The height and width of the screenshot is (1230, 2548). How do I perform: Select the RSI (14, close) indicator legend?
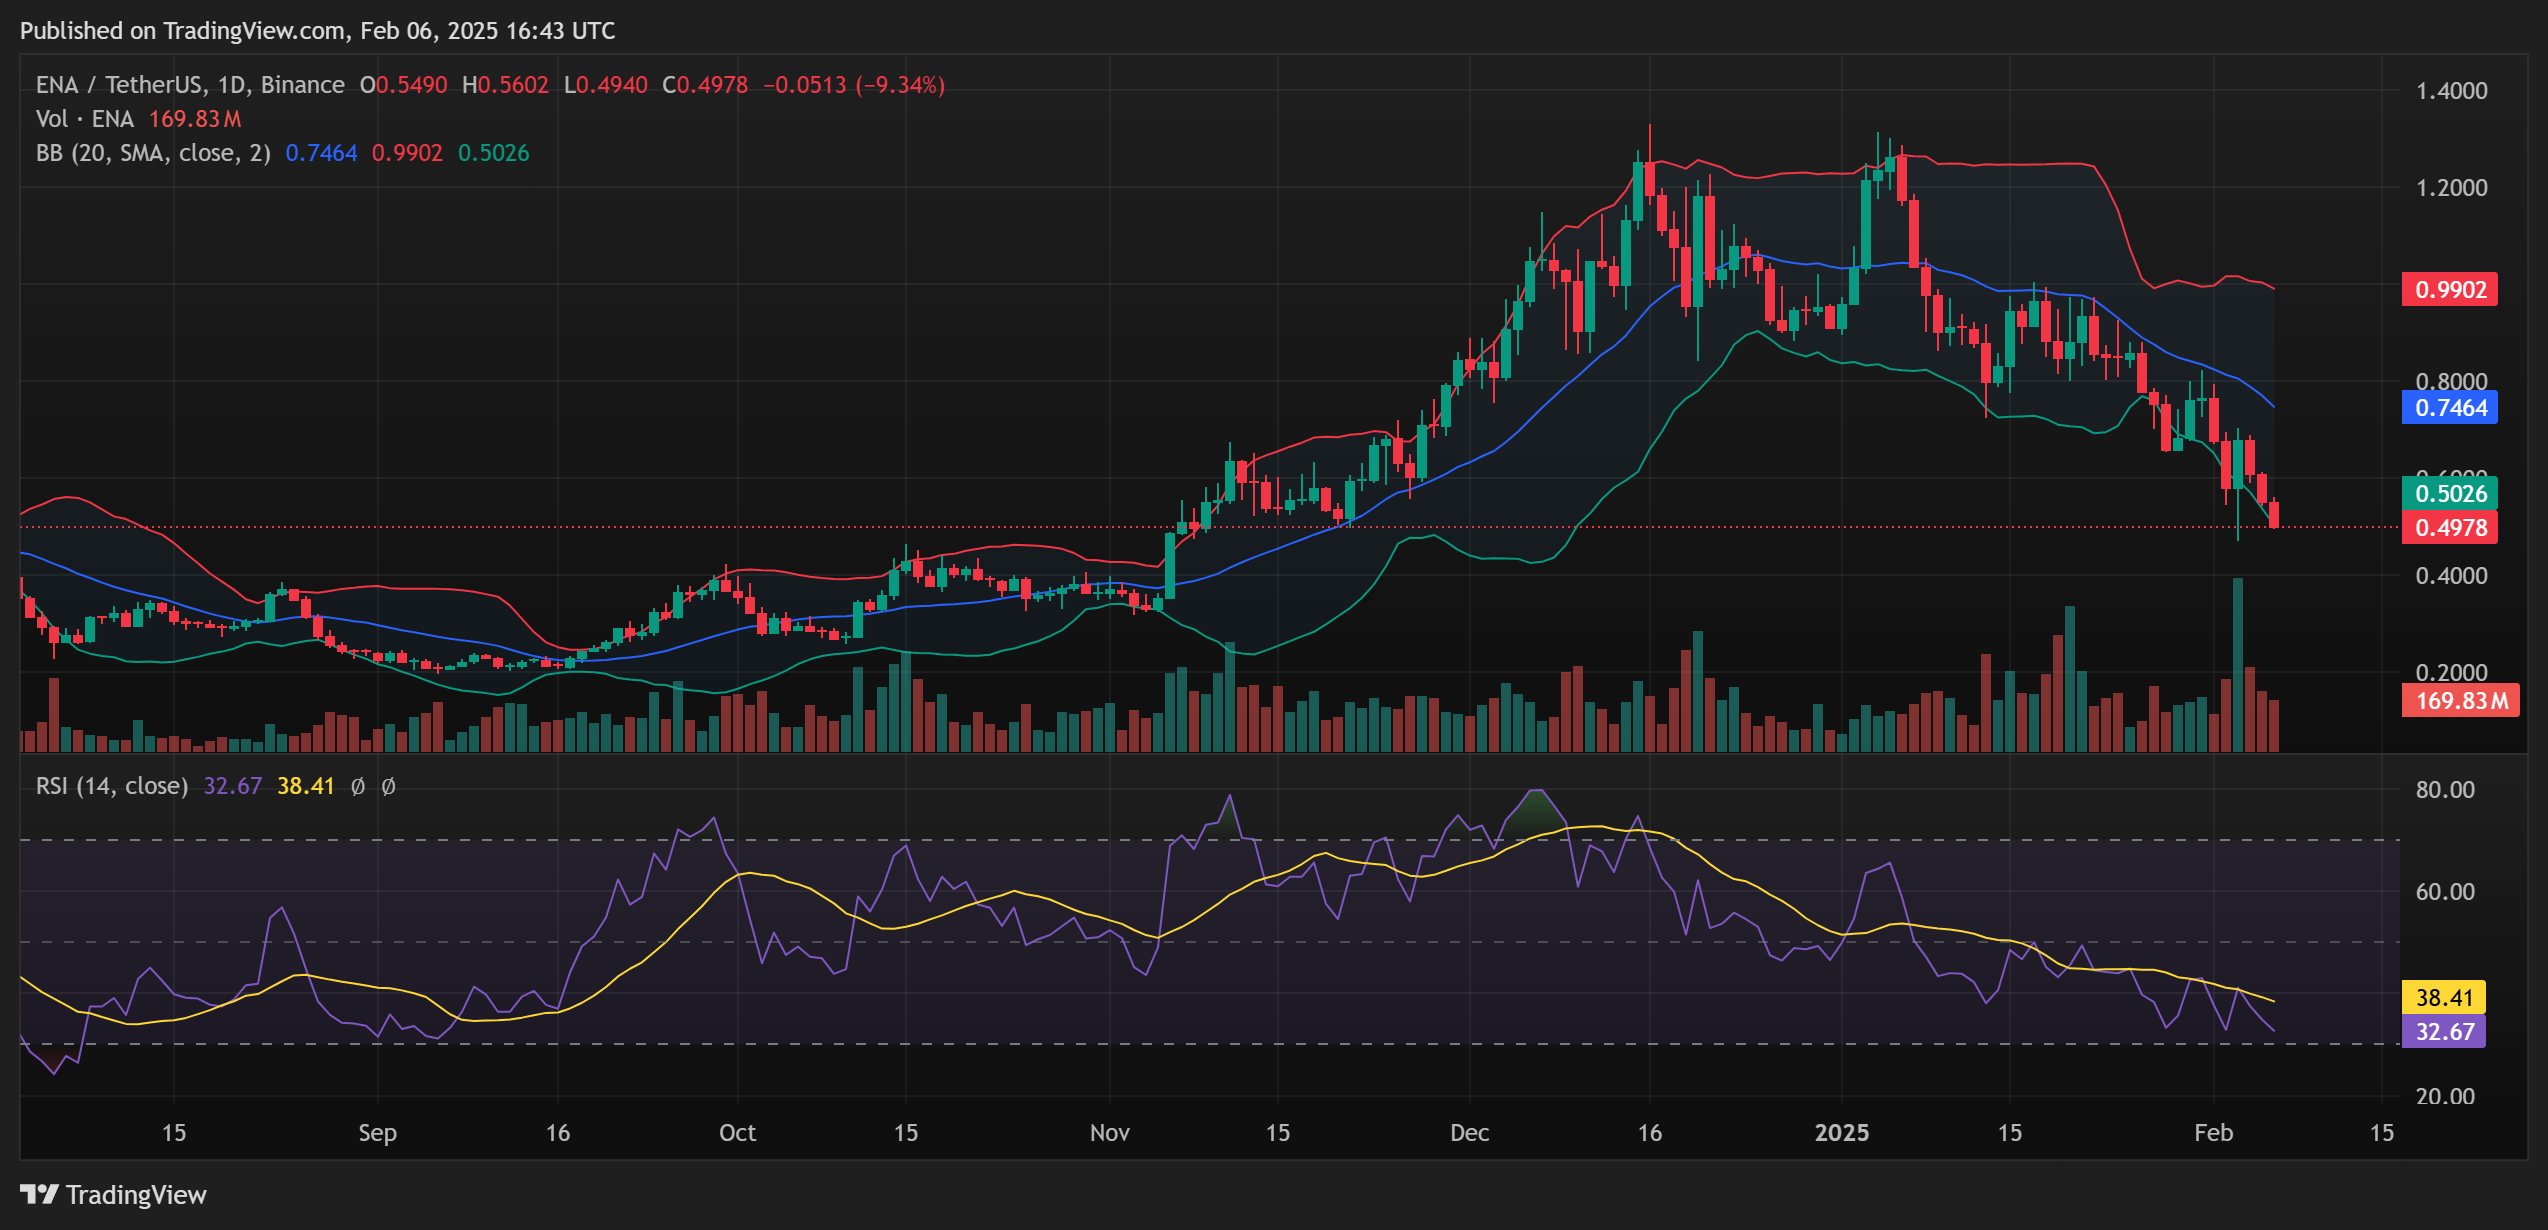coord(112,786)
